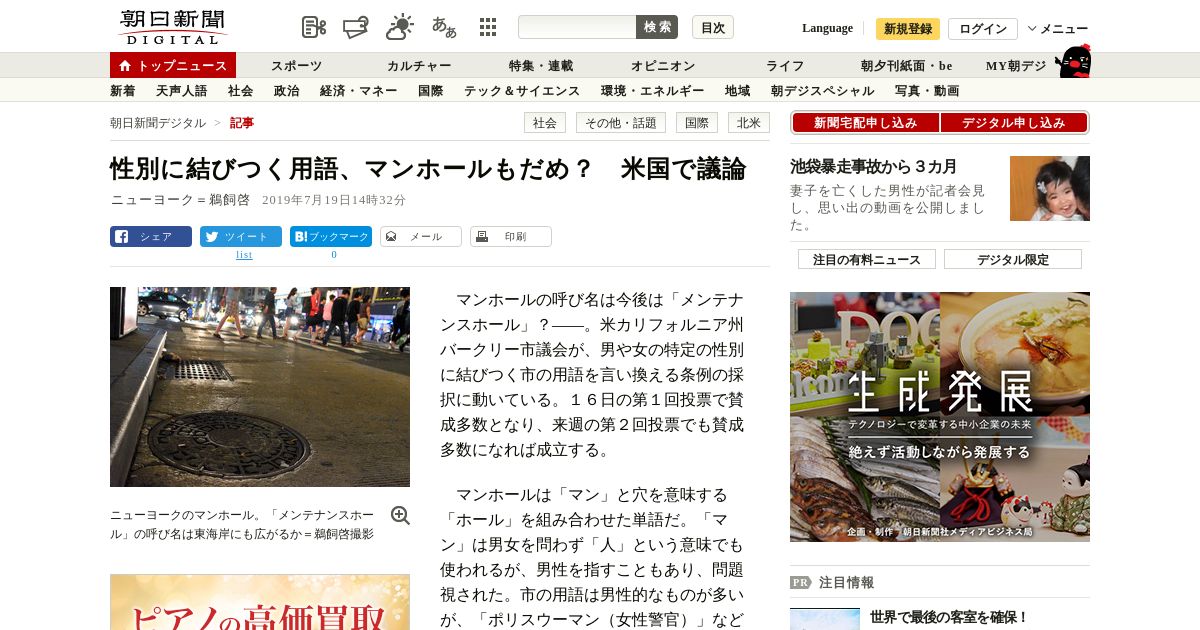Open the apps grid icon
The height and width of the screenshot is (630, 1200).
488,27
